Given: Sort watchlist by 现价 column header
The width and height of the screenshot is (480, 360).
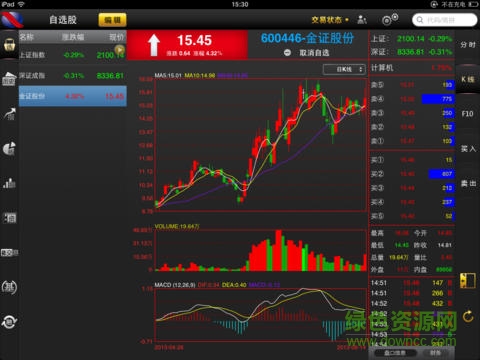Looking at the screenshot, I should tap(116, 37).
